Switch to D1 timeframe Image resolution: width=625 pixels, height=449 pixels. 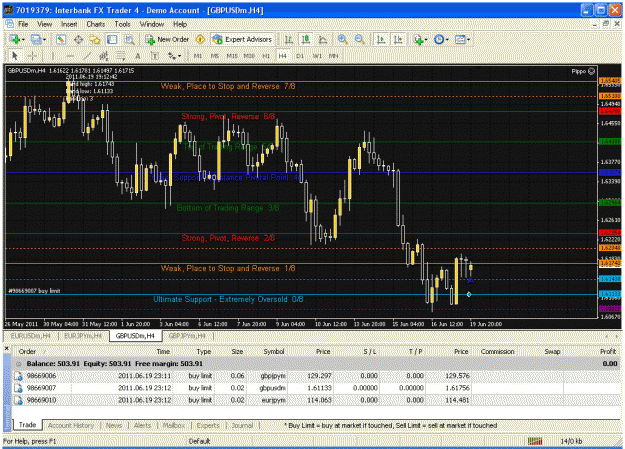pos(300,56)
